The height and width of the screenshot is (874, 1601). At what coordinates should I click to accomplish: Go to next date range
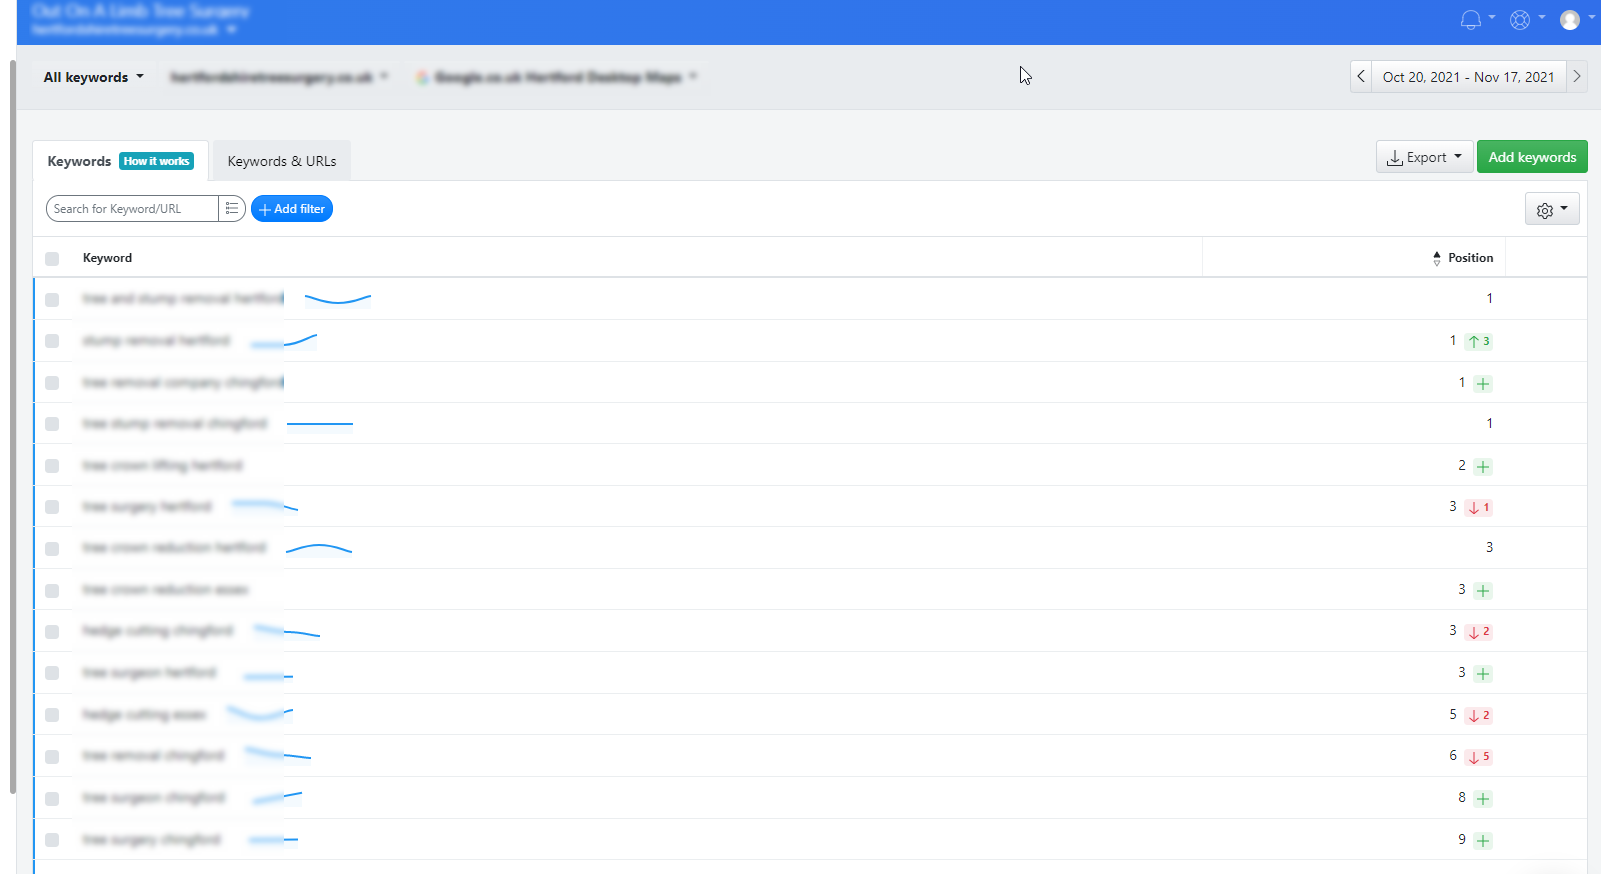(1577, 76)
